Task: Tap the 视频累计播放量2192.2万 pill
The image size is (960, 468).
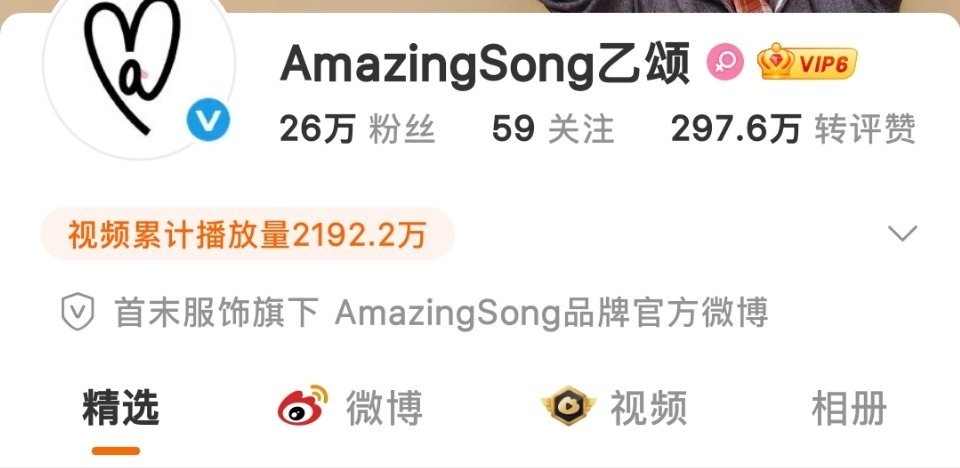Action: [x=247, y=234]
